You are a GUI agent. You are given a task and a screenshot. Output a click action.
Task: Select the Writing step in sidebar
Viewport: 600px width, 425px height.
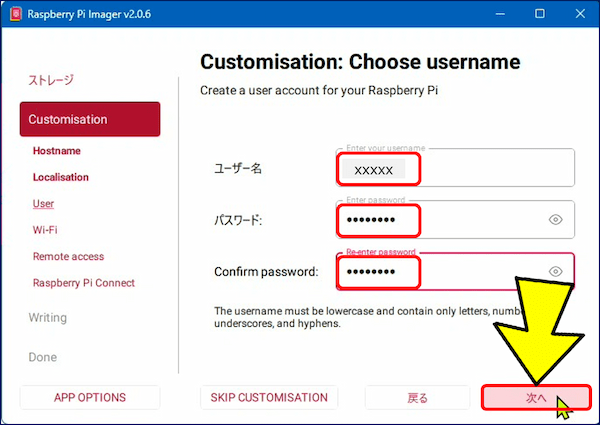(47, 318)
